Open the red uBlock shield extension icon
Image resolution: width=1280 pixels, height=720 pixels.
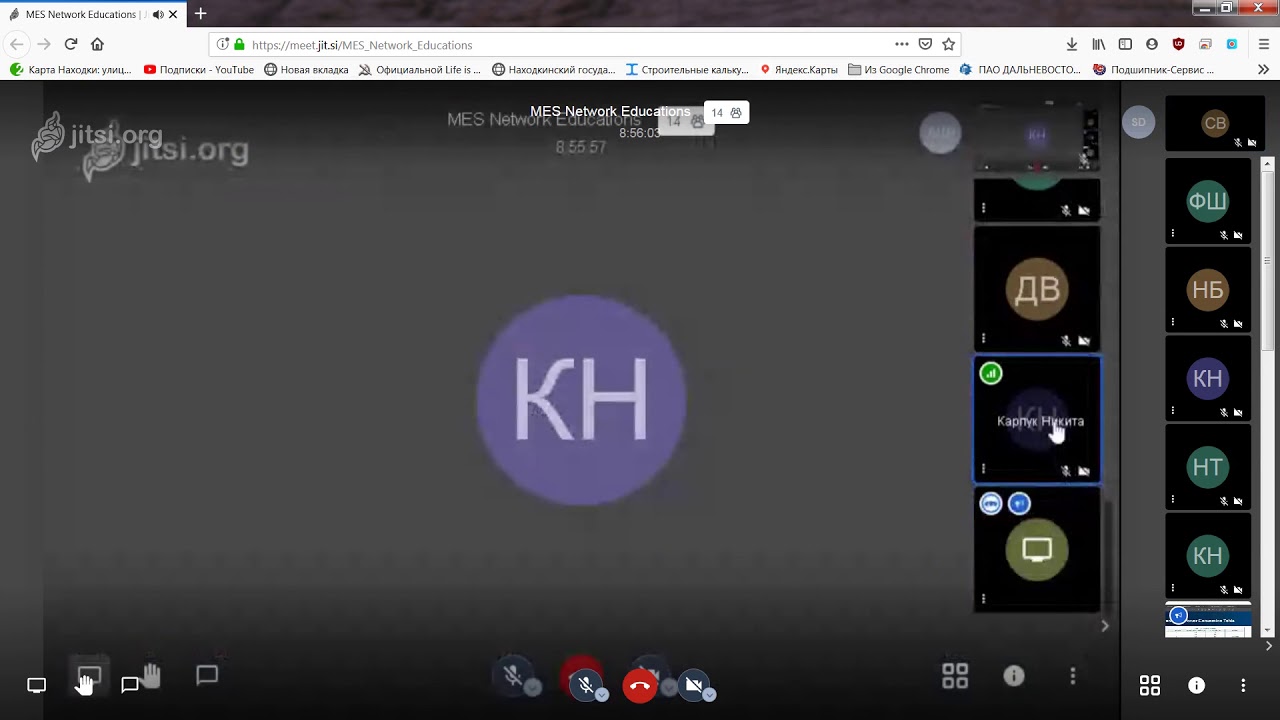pos(1179,44)
